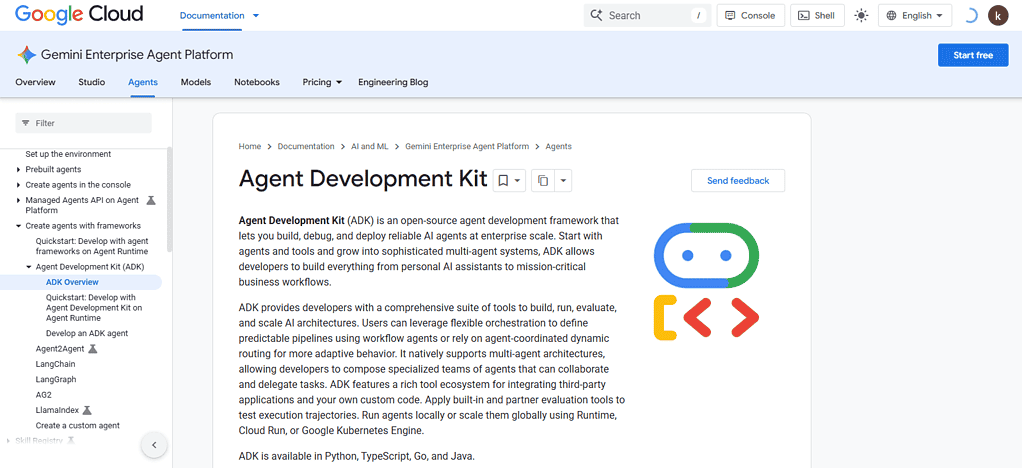
Task: Open the Documentation breadcrumb link
Action: click(x=306, y=147)
